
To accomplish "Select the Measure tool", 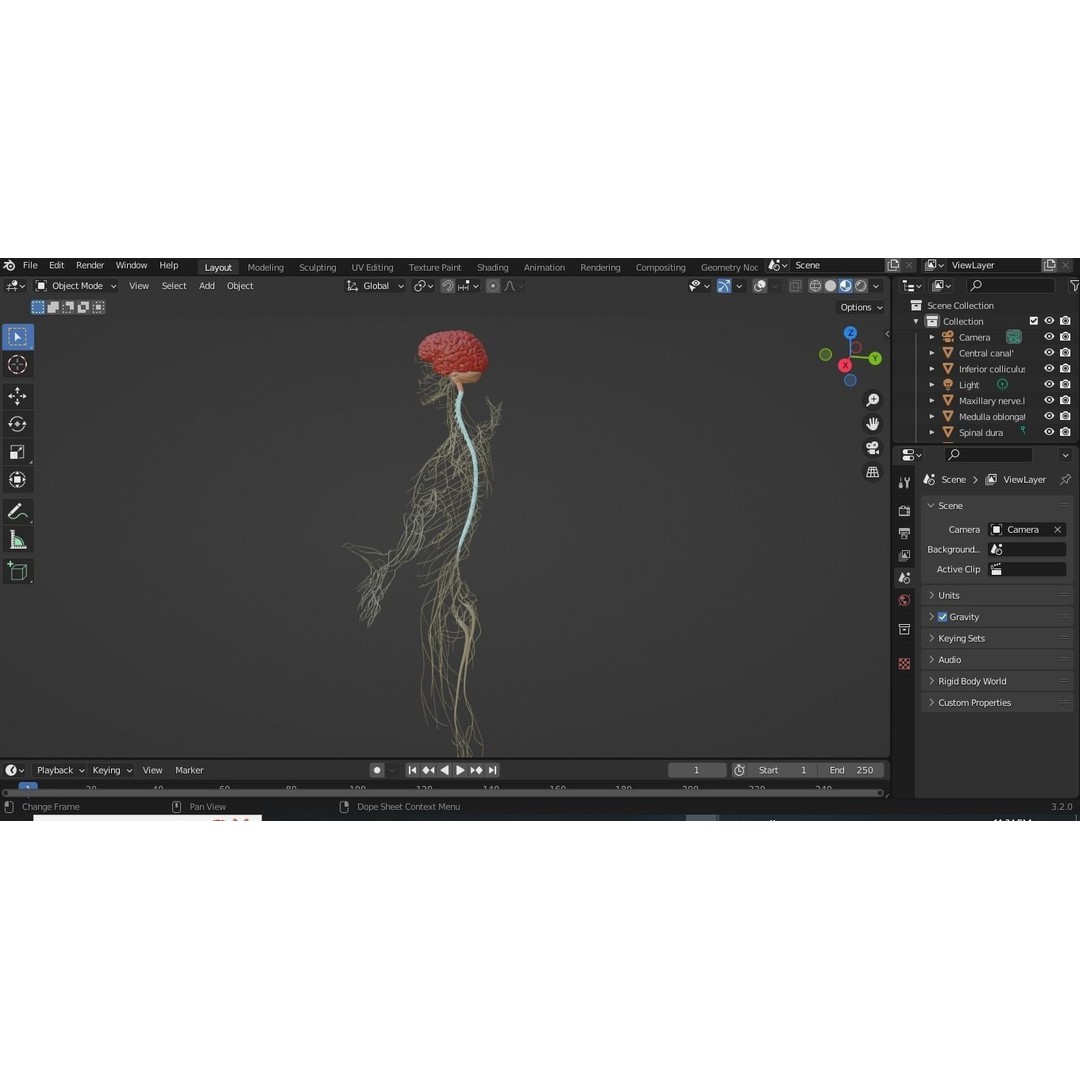I will (x=17, y=539).
